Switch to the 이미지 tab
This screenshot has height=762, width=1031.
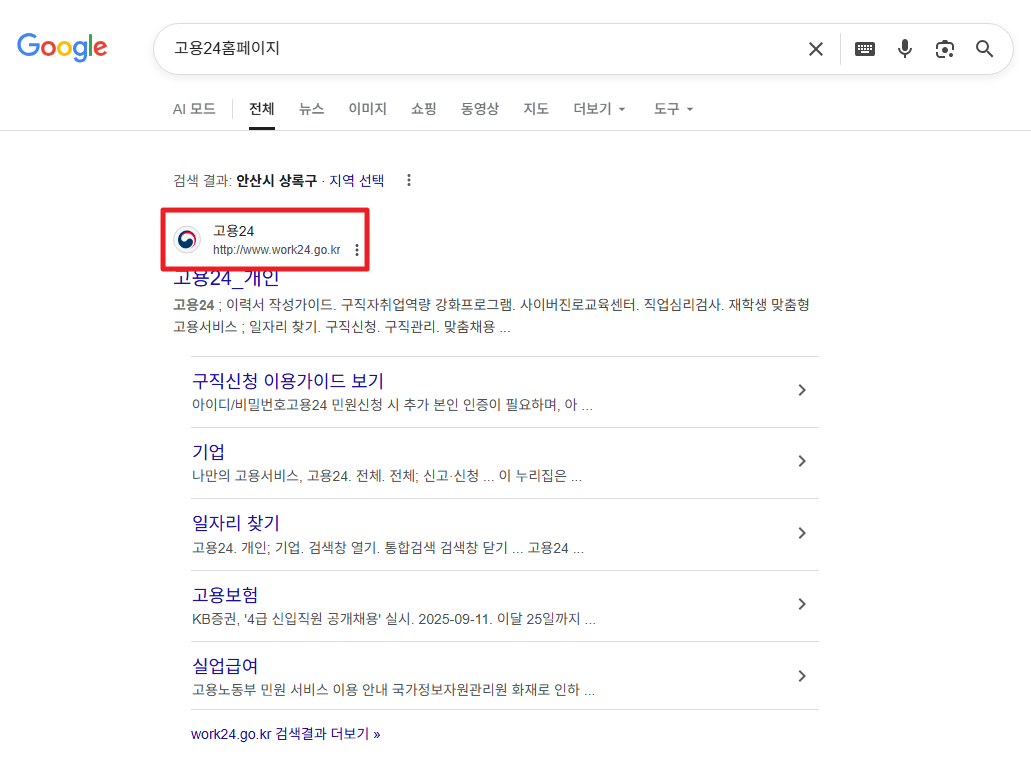pos(367,109)
